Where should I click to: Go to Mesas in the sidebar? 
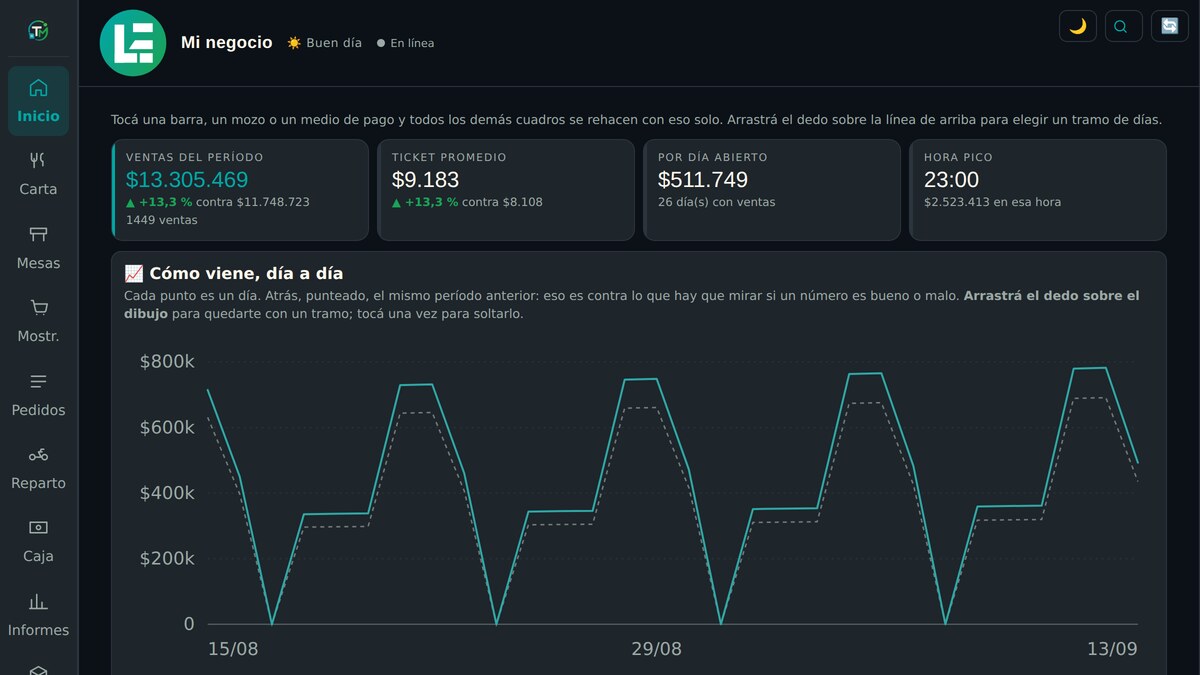[x=38, y=248]
